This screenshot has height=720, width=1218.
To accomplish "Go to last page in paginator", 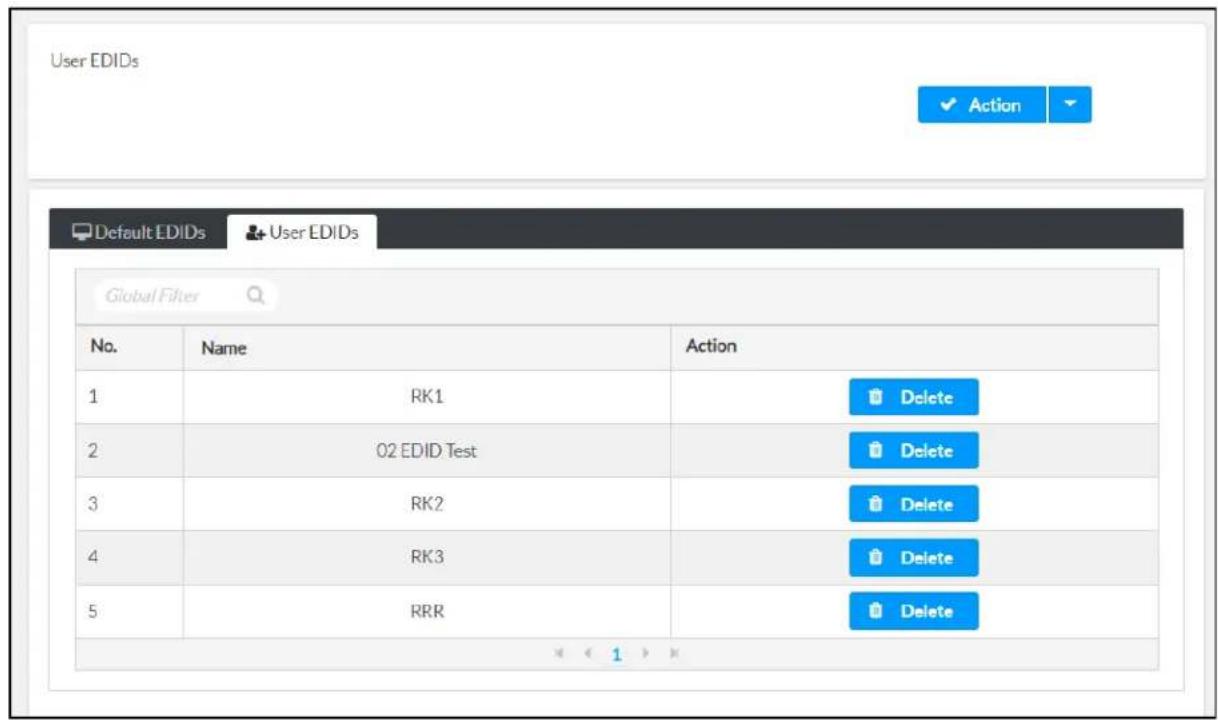I will 674,654.
